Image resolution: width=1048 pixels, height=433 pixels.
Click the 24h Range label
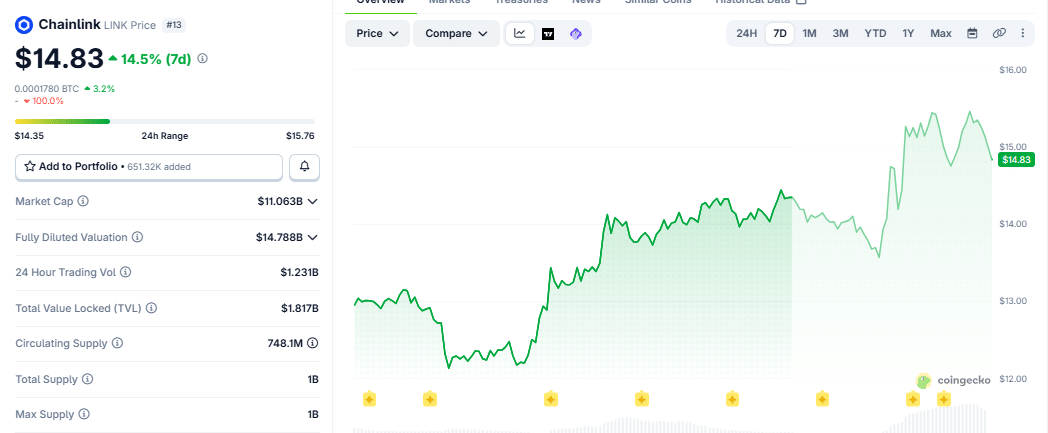[164, 136]
